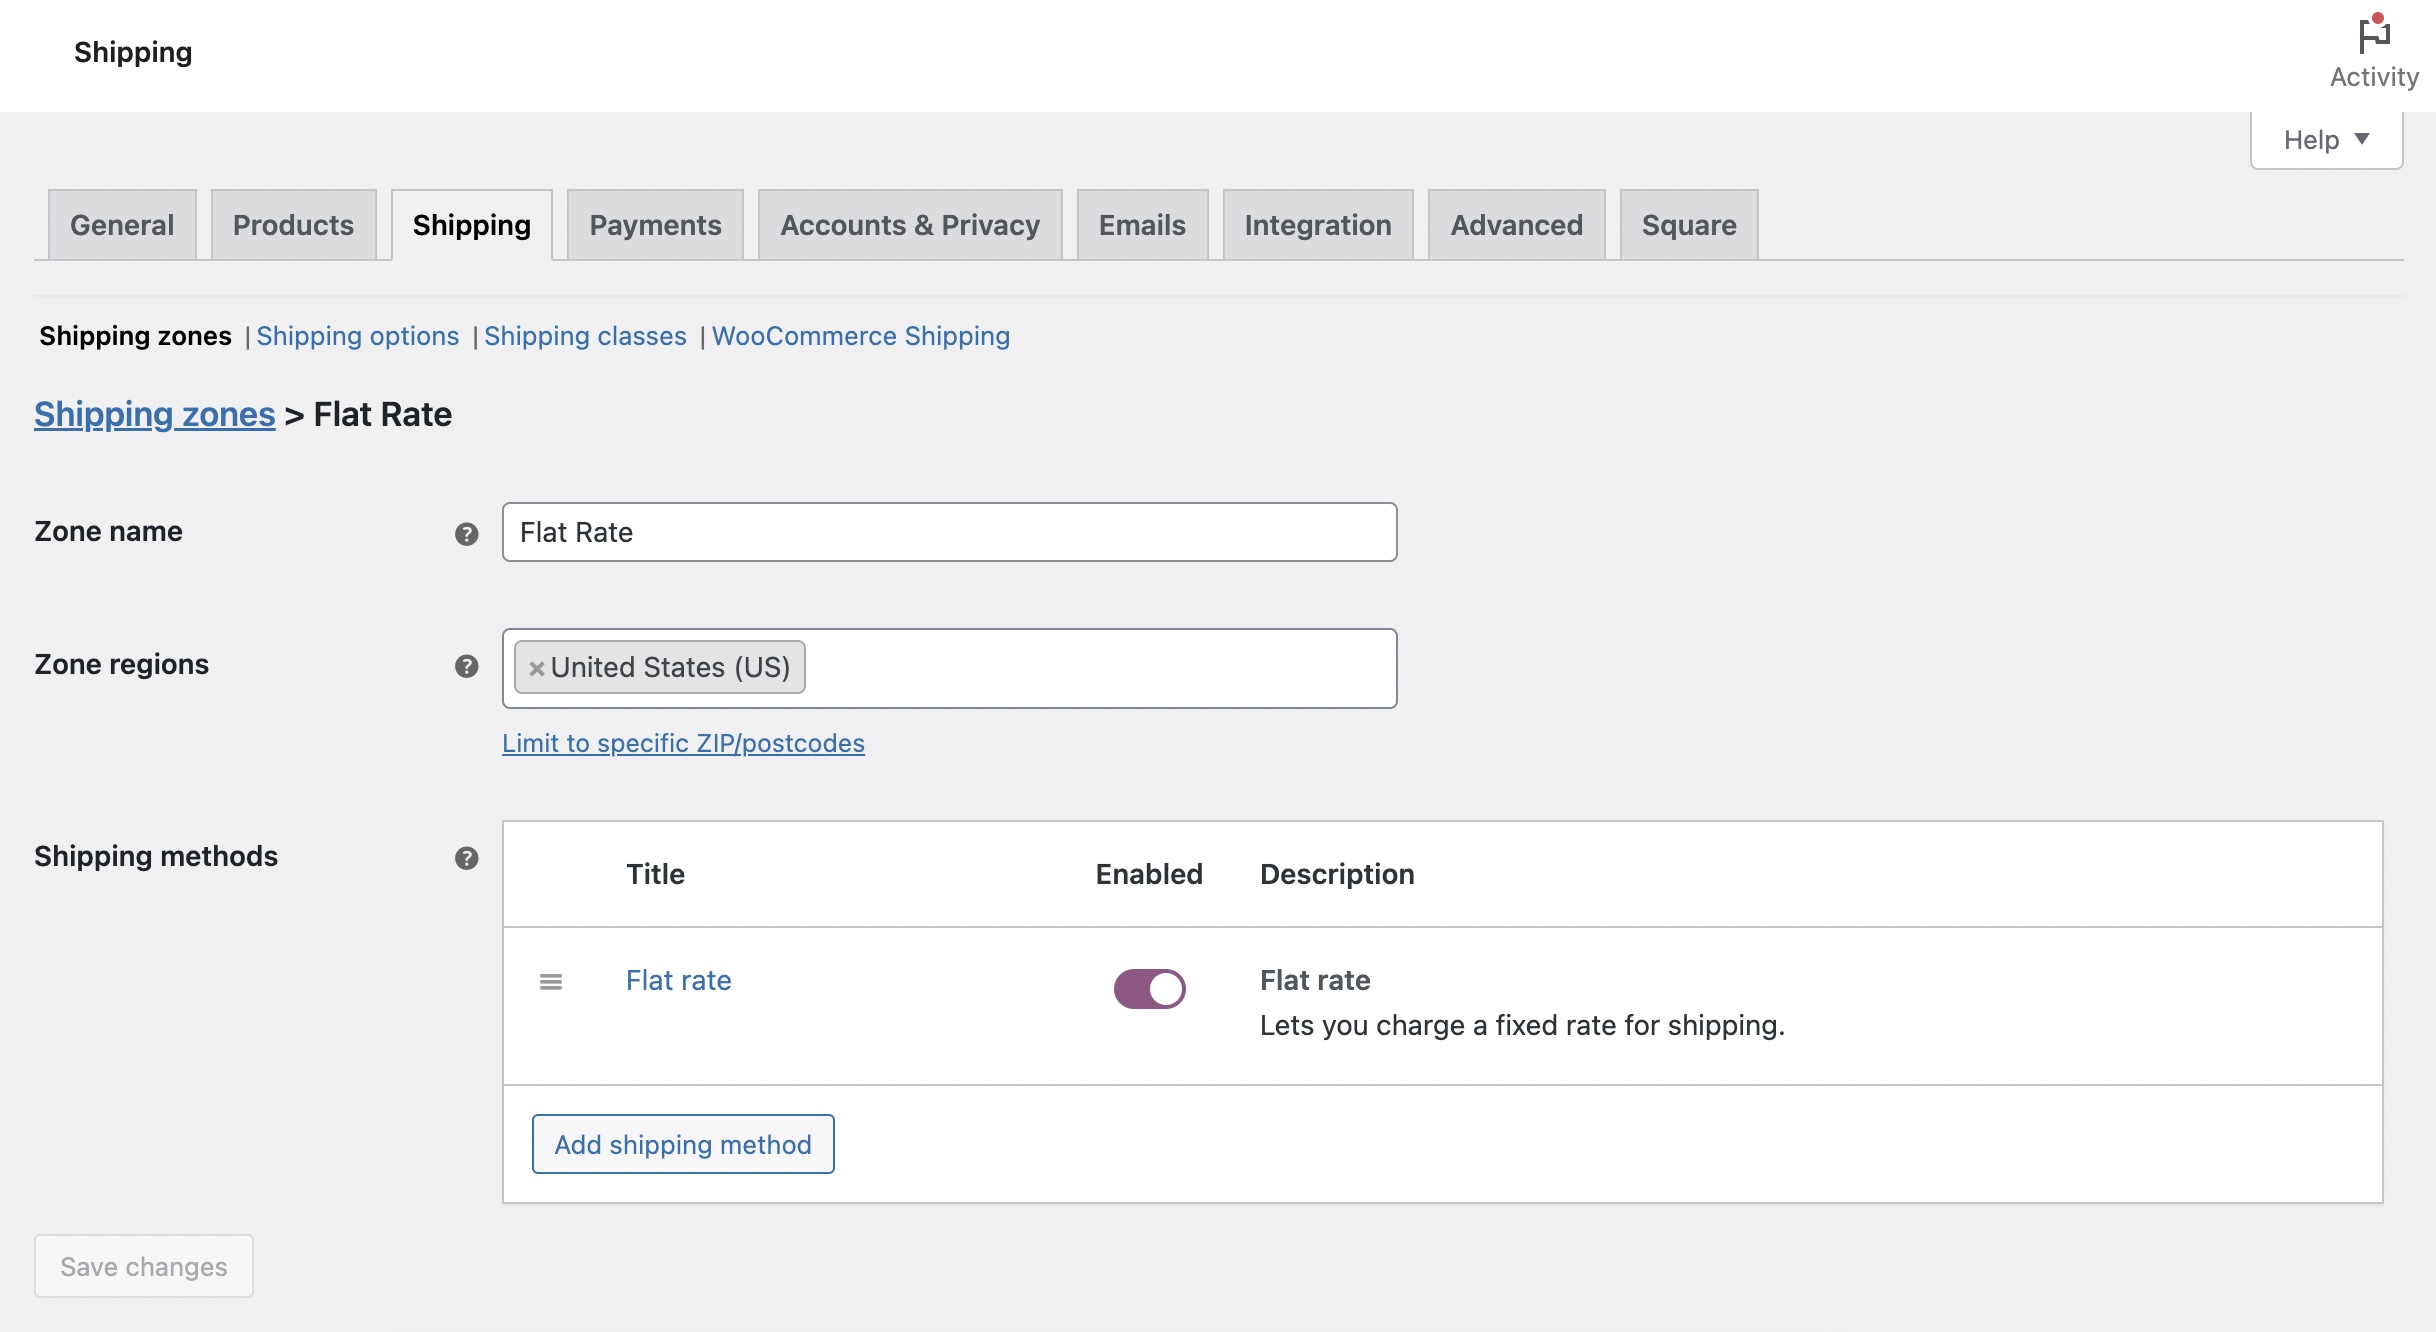Click Limit to specific ZIP/postcodes link
Image resolution: width=2436 pixels, height=1332 pixels.
pos(683,743)
